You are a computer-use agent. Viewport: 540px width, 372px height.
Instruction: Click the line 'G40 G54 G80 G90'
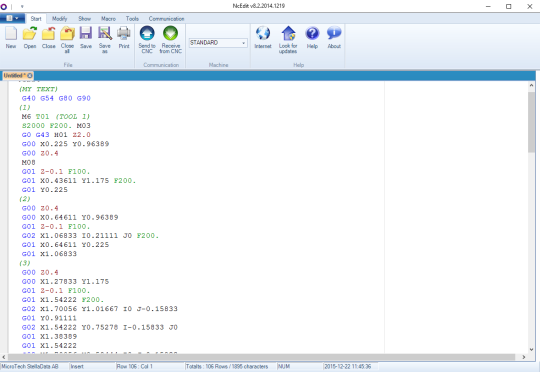(x=56, y=99)
